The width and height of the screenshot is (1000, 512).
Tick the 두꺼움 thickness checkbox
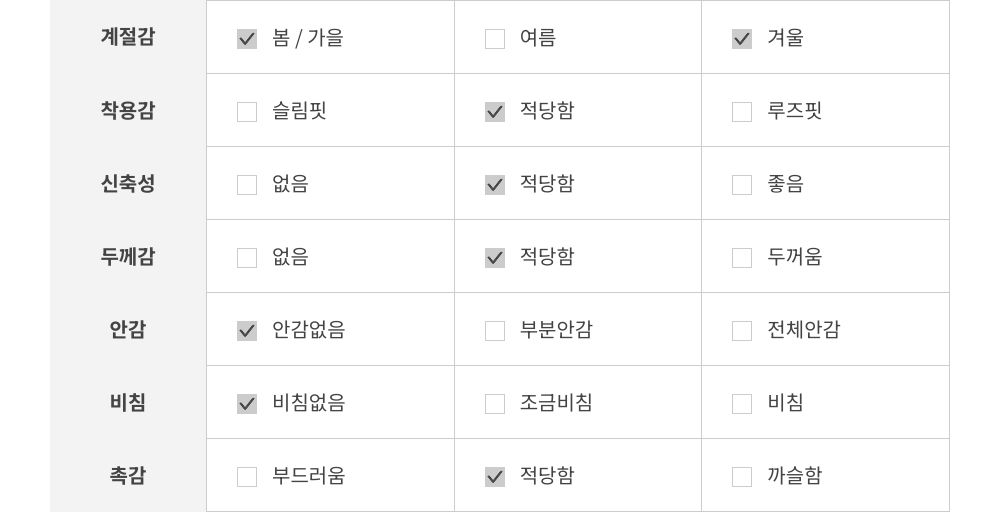pyautogui.click(x=742, y=258)
